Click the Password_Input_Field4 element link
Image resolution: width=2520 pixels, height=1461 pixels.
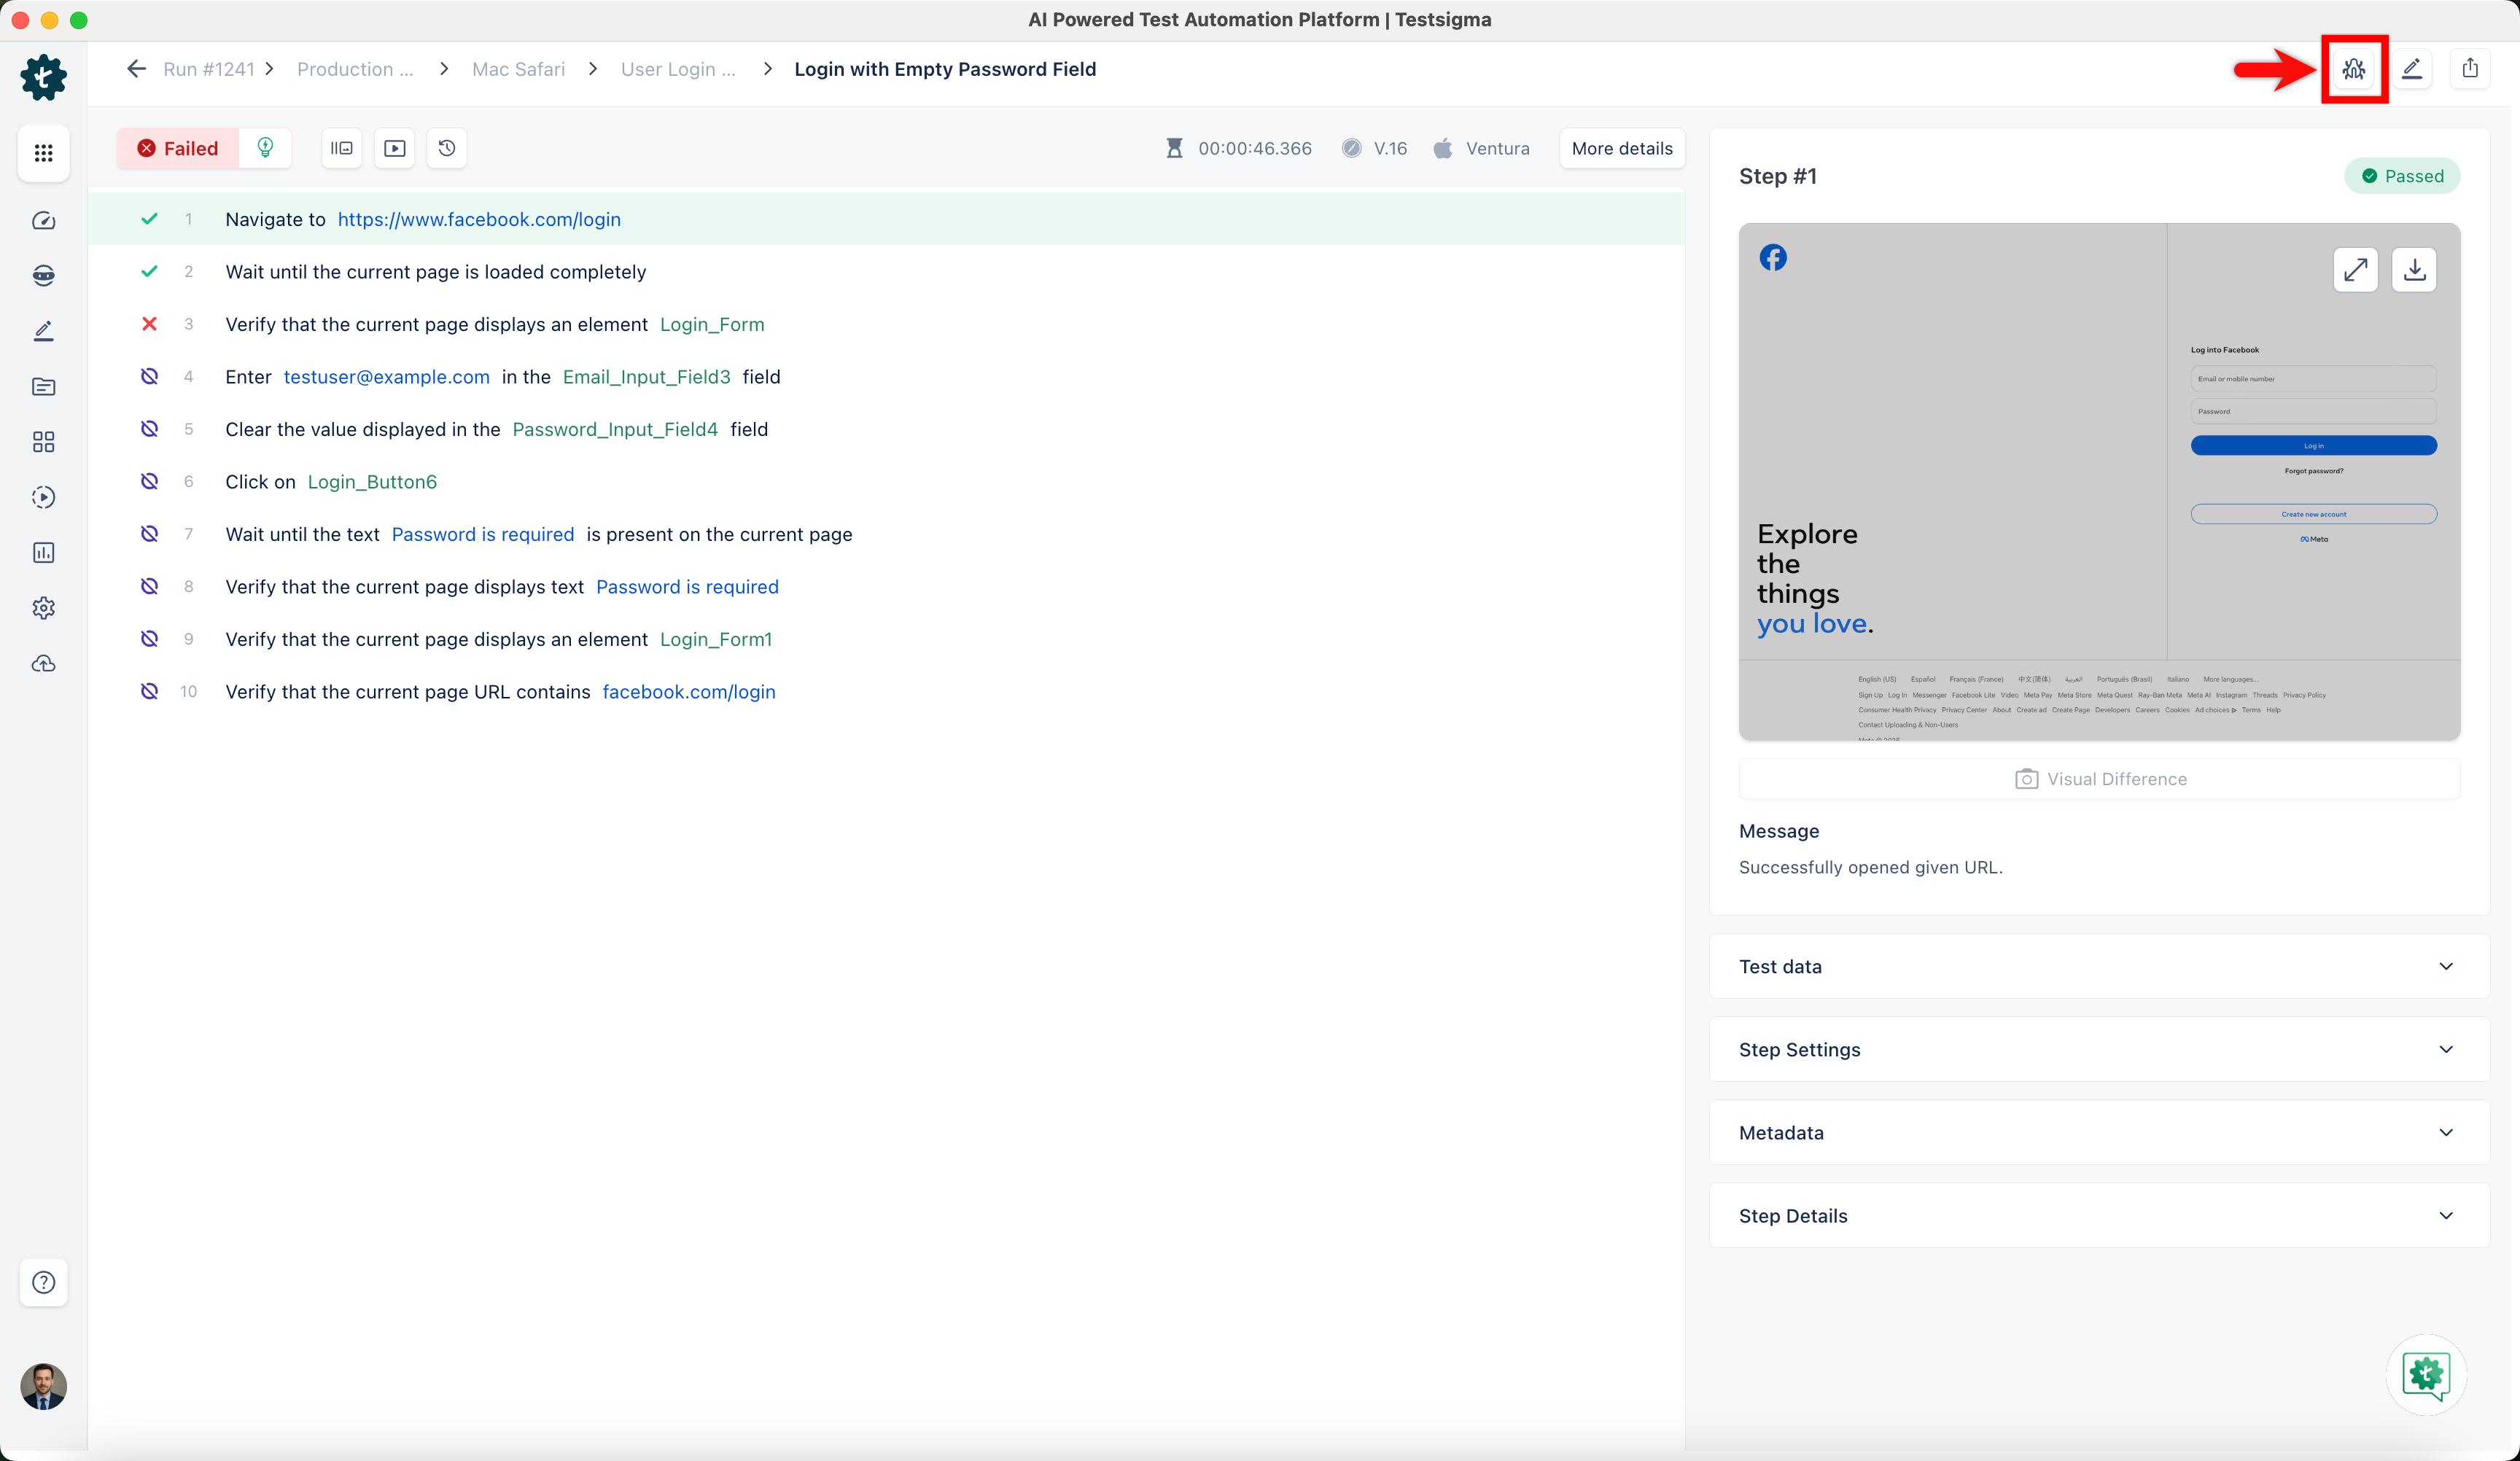[615, 429]
